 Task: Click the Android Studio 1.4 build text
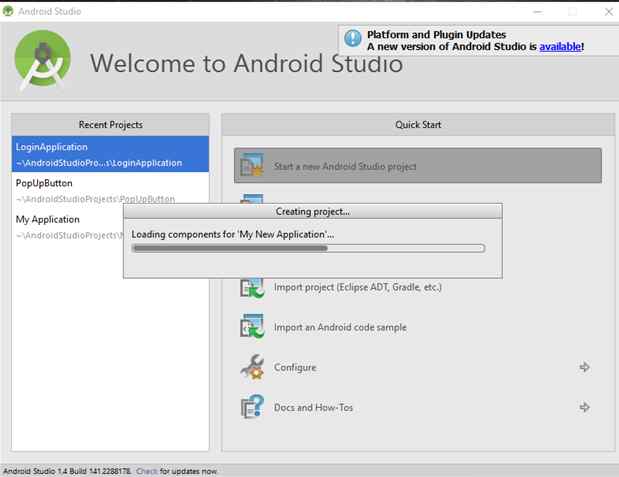67,471
